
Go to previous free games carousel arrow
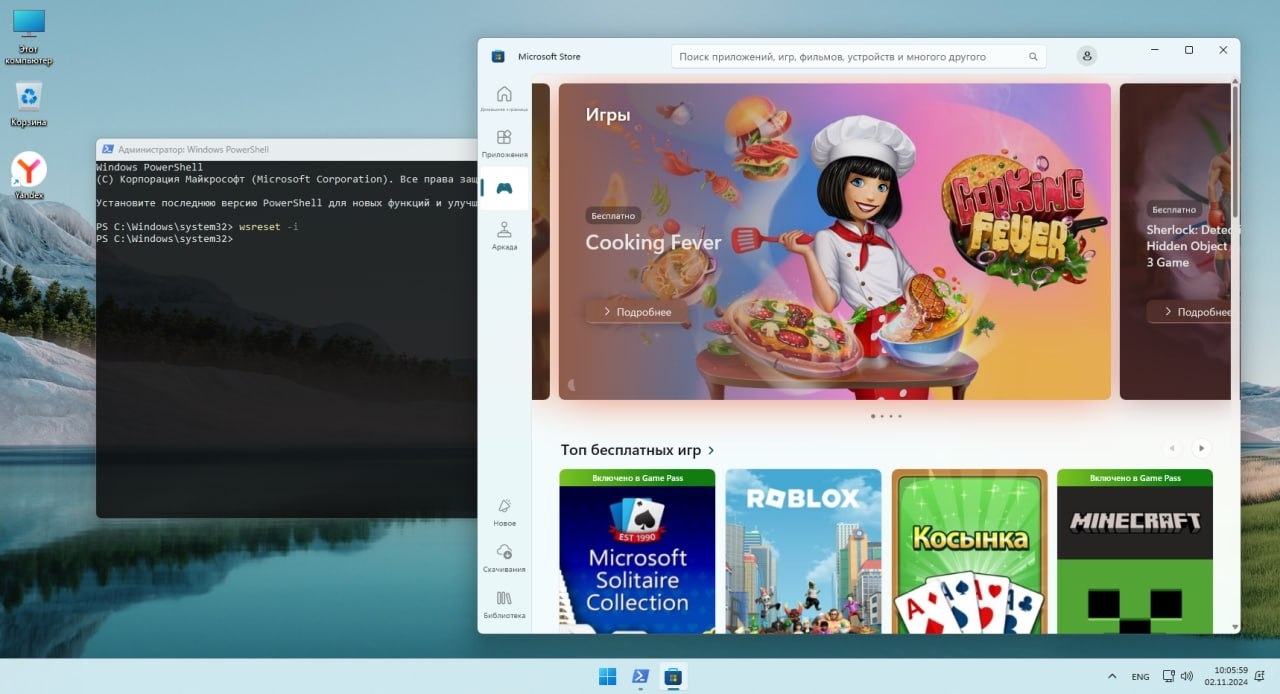pyautogui.click(x=1172, y=448)
